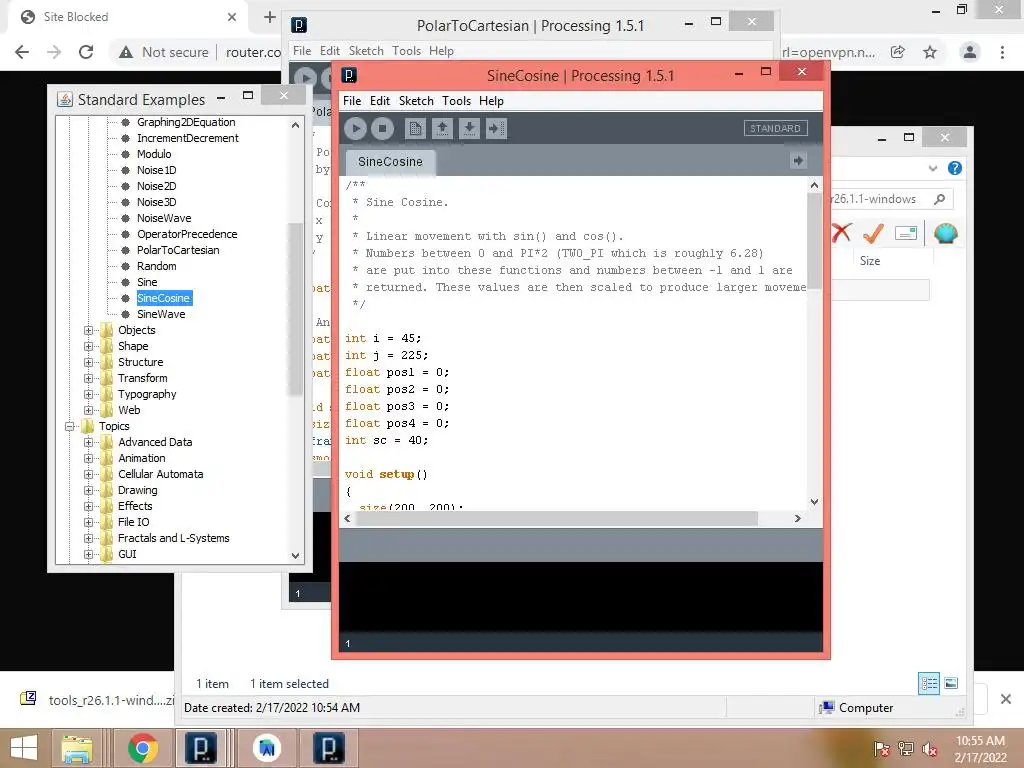Click the Drawing folder icon
This screenshot has width=1024, height=768.
(x=106, y=490)
